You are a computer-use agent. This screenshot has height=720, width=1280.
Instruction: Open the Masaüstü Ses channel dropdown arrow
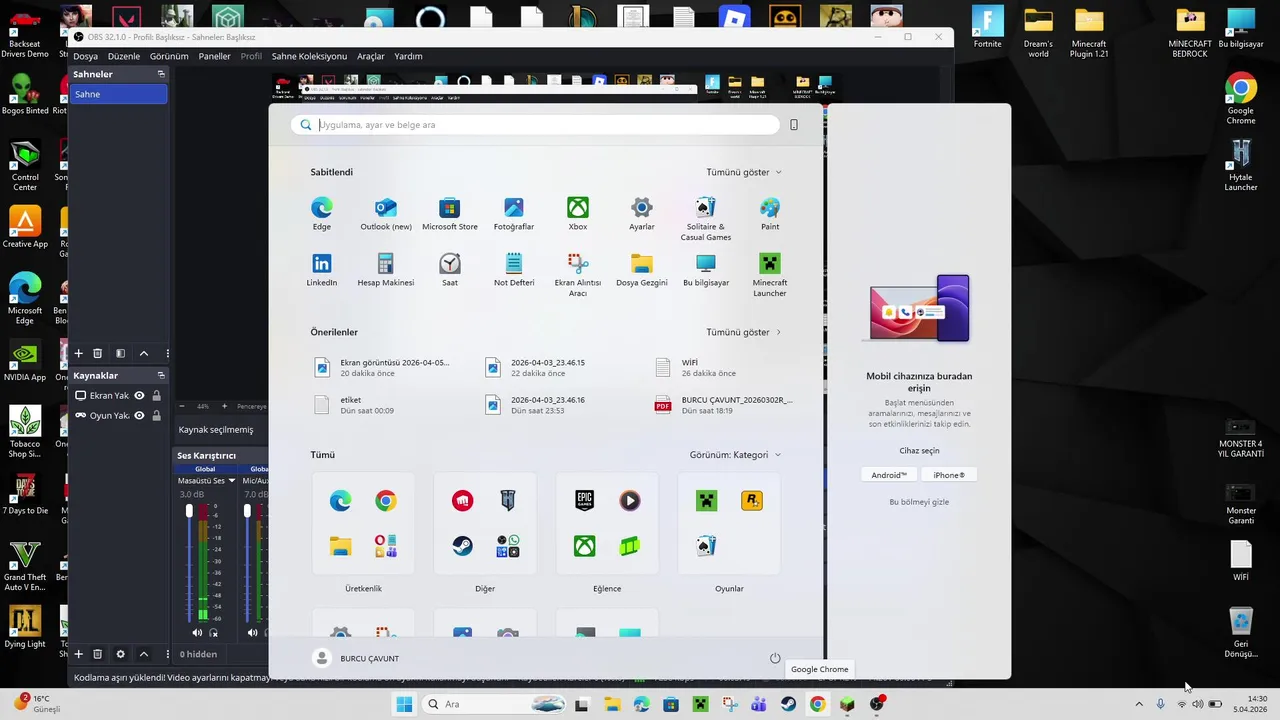(232, 481)
